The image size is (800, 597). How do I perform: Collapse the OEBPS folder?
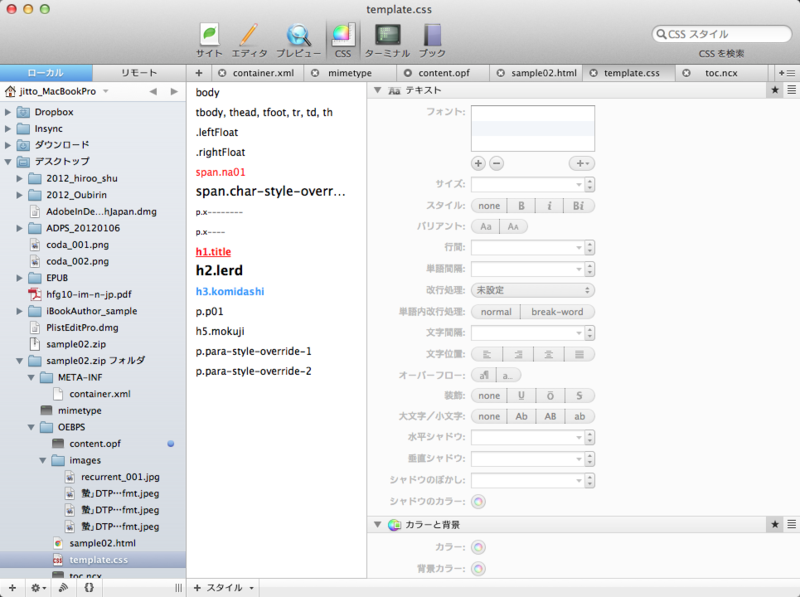tap(31, 427)
